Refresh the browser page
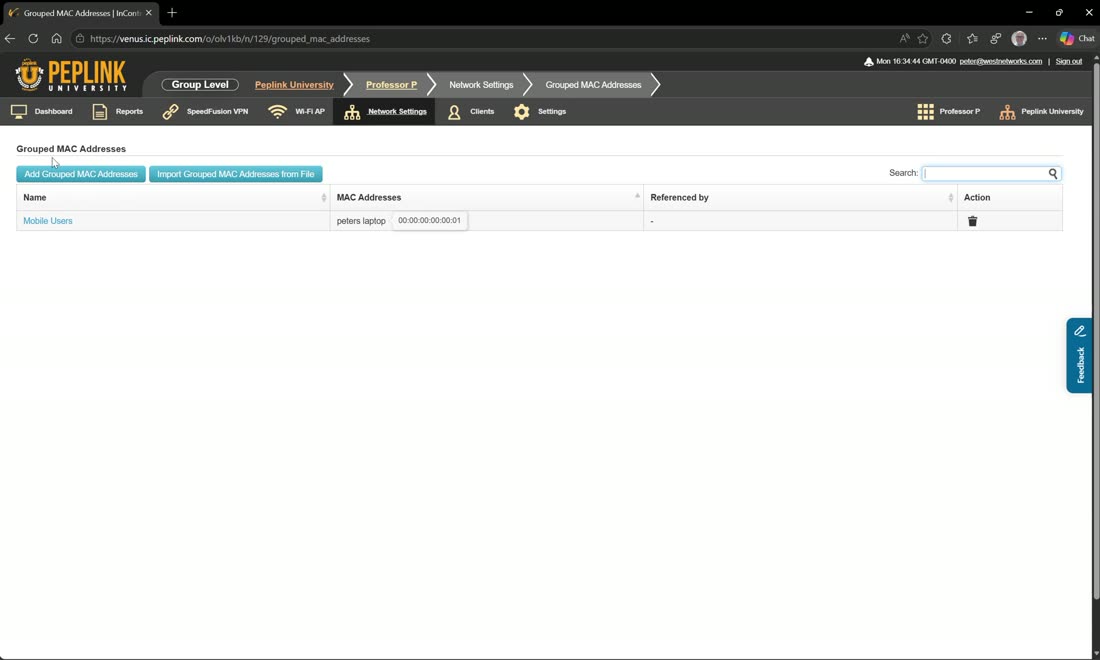The width and height of the screenshot is (1100, 660). click(33, 39)
